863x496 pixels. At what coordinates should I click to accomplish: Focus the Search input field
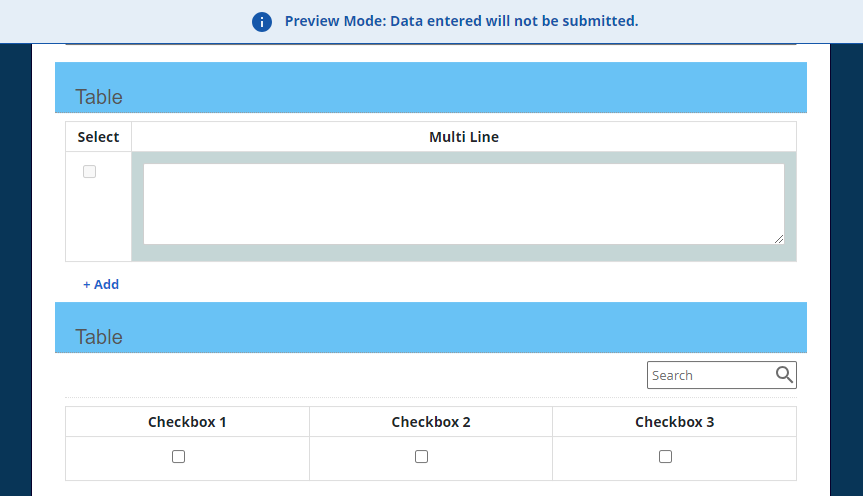click(x=710, y=375)
